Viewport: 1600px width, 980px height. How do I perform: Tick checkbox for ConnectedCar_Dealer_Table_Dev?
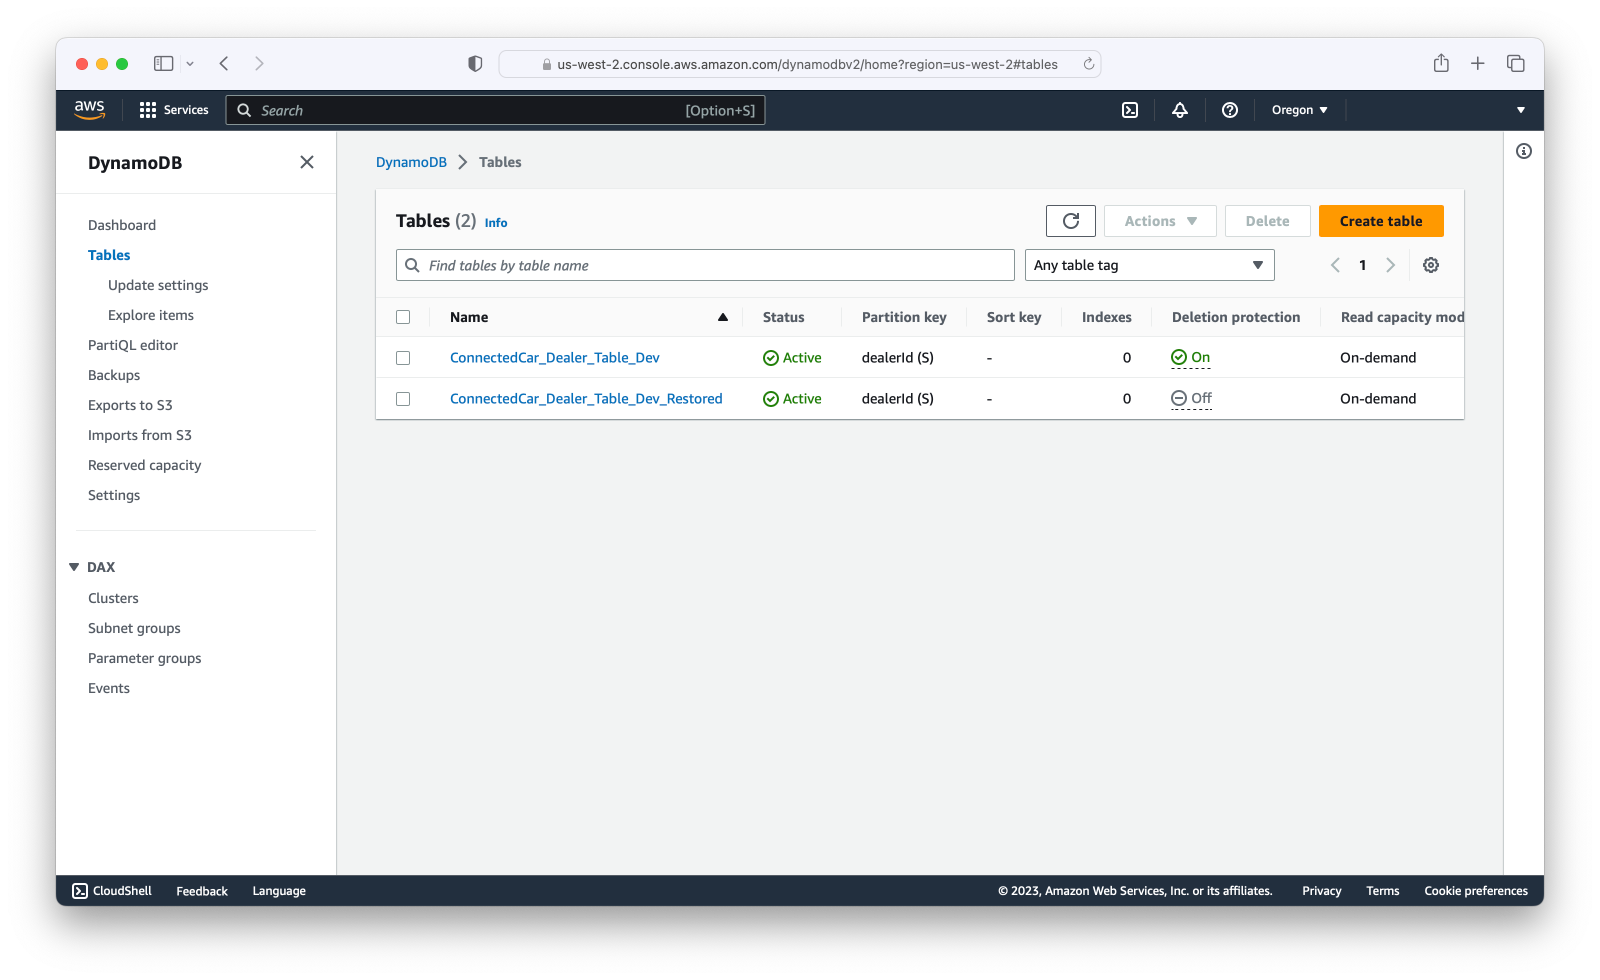pos(403,358)
